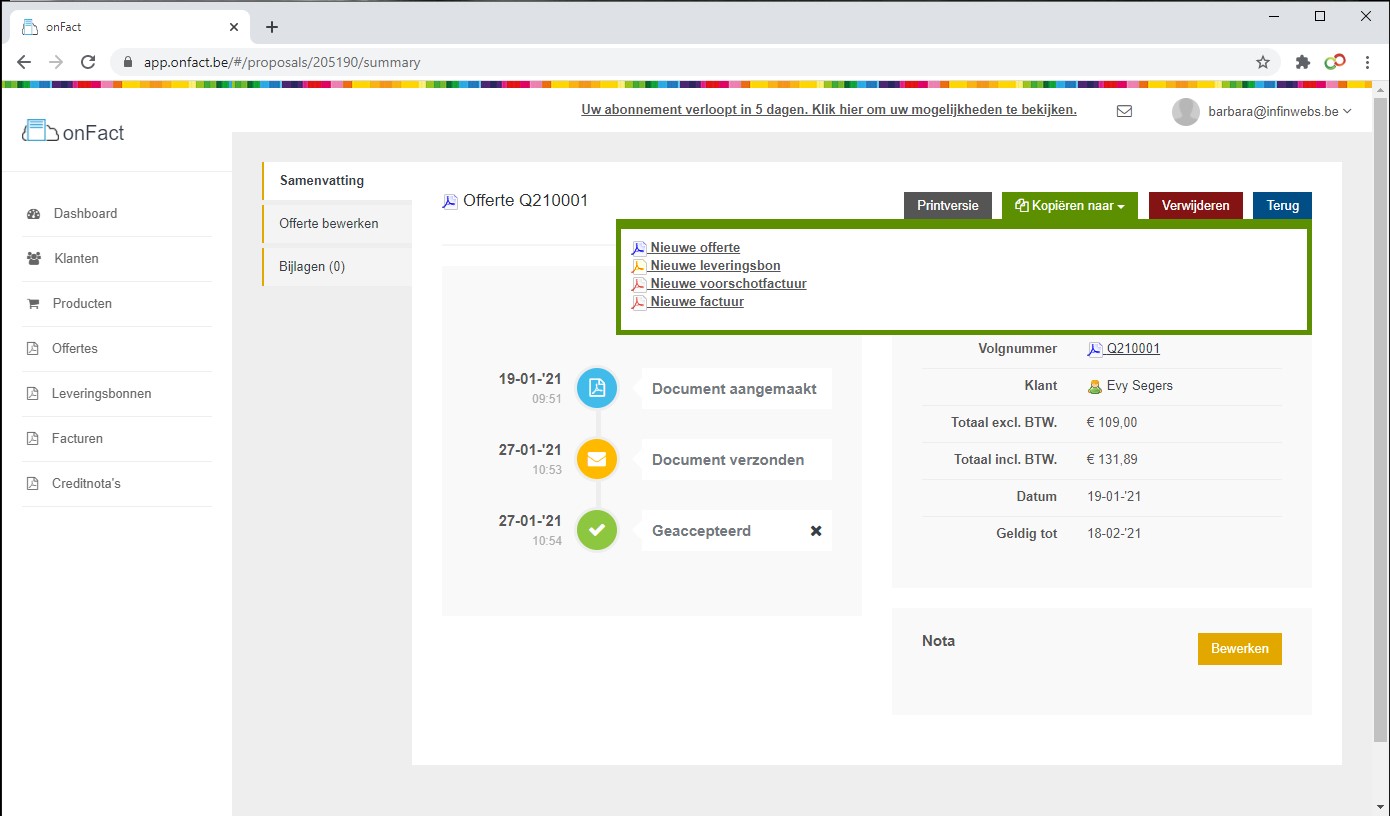Click the yellow document sent envelope icon
Viewport: 1390px width, 816px height.
click(597, 459)
